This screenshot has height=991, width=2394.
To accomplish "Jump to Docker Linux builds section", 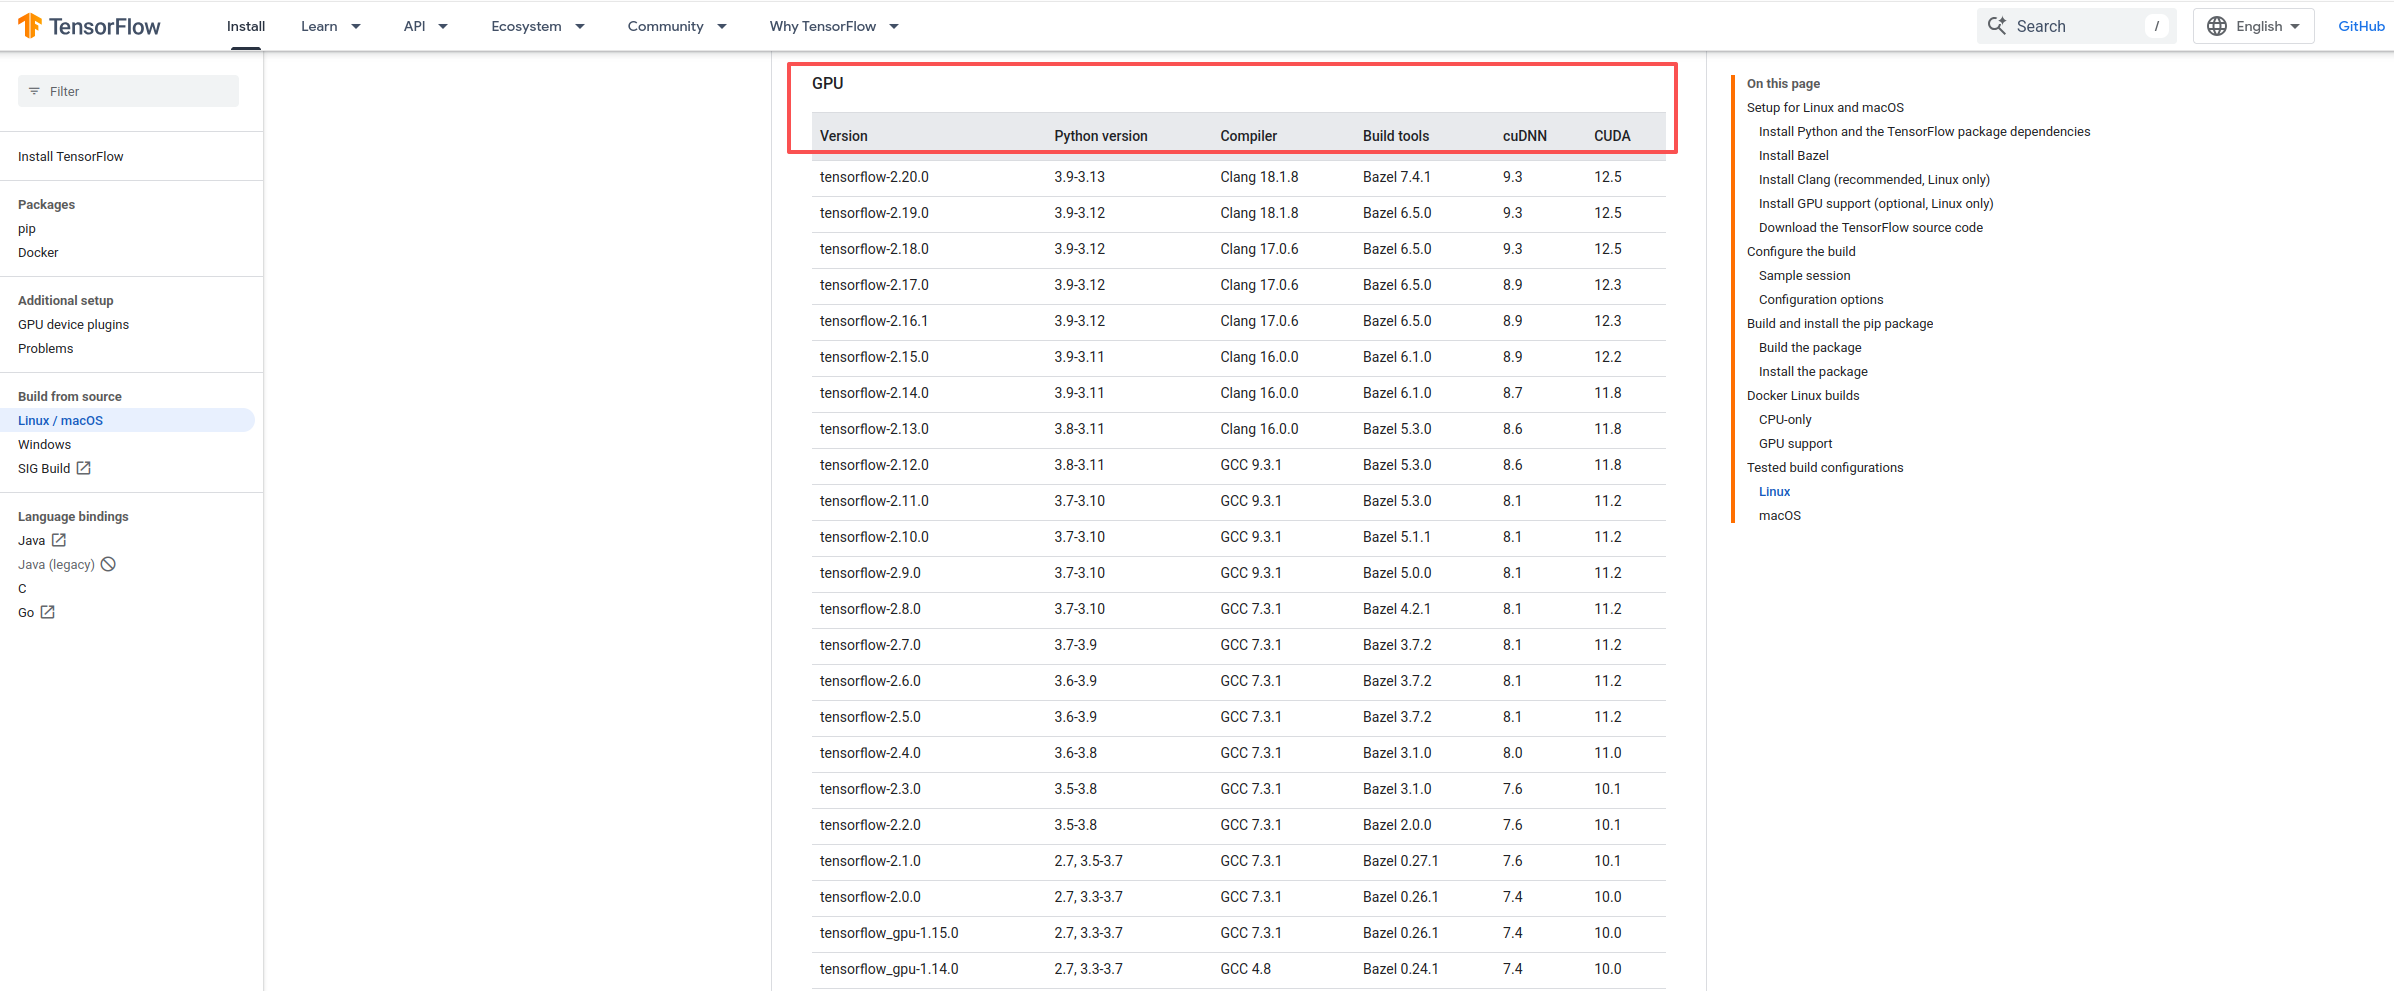I will (x=1803, y=395).
